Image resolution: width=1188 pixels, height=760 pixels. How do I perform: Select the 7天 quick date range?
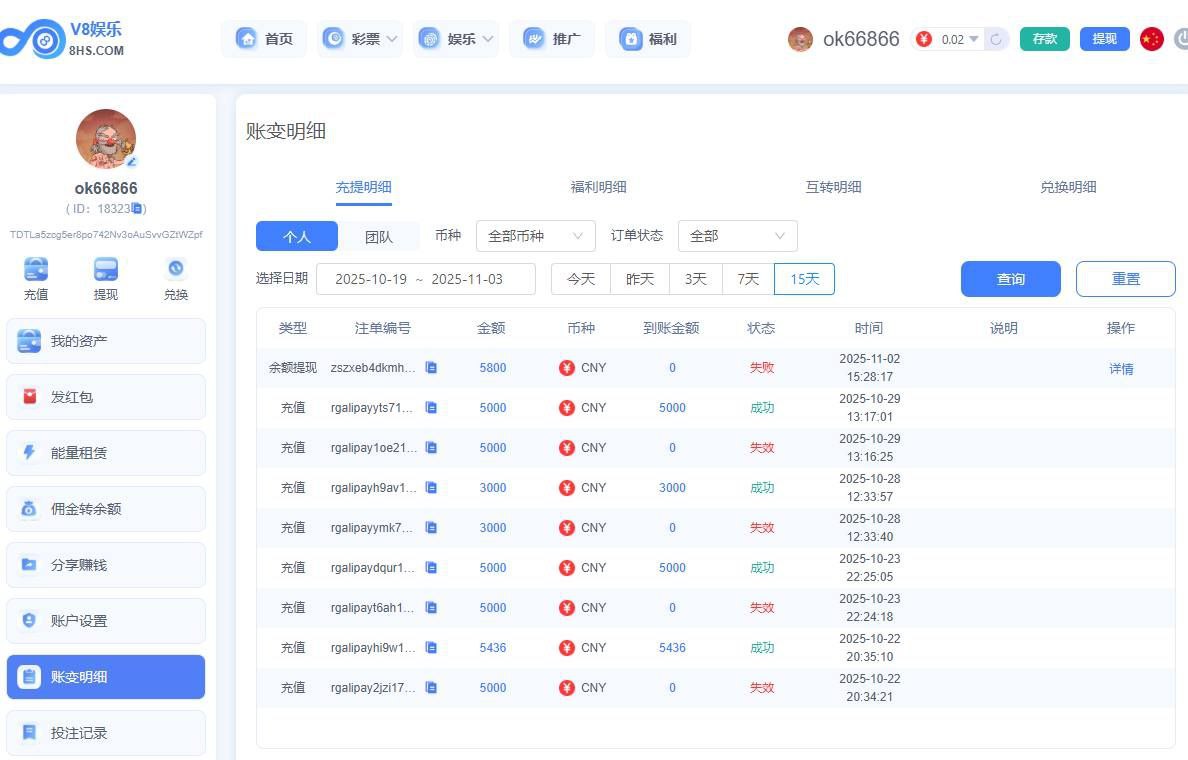[748, 279]
